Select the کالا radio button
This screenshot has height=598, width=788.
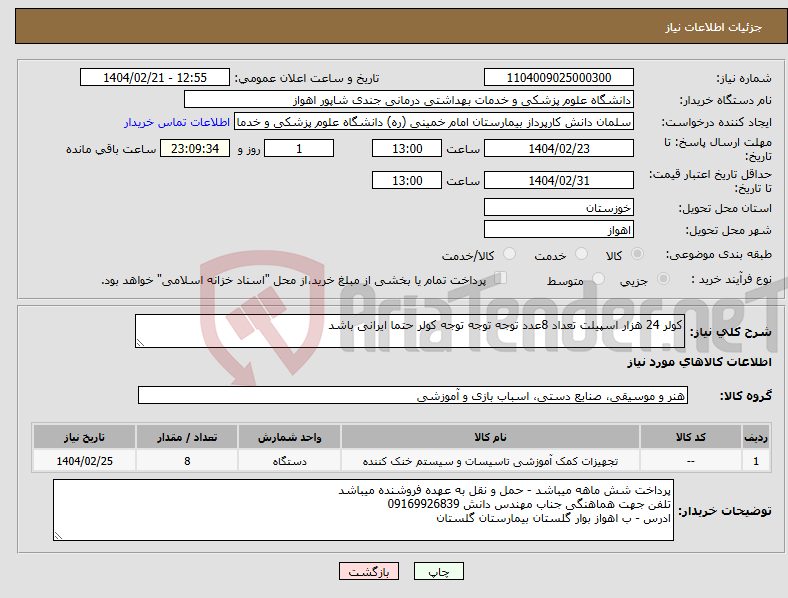click(637, 254)
